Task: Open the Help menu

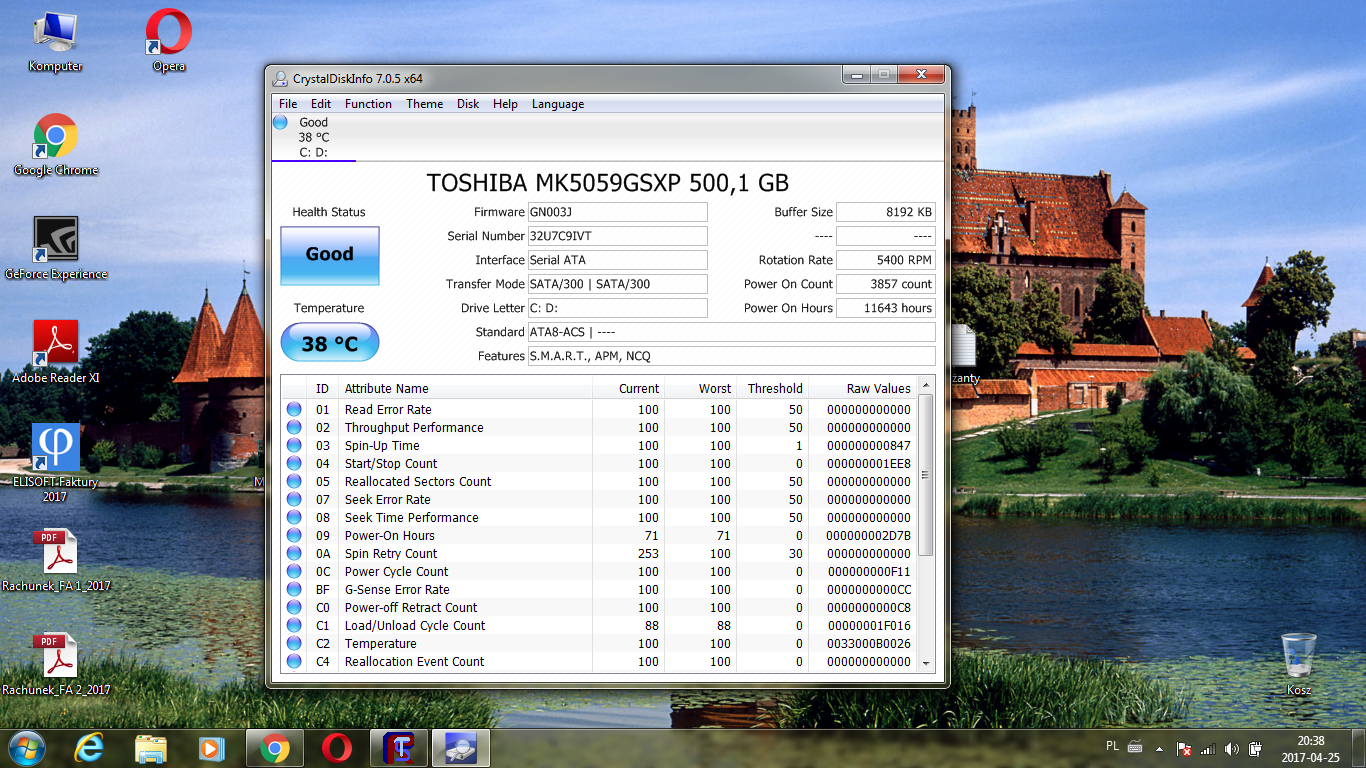Action: point(505,104)
